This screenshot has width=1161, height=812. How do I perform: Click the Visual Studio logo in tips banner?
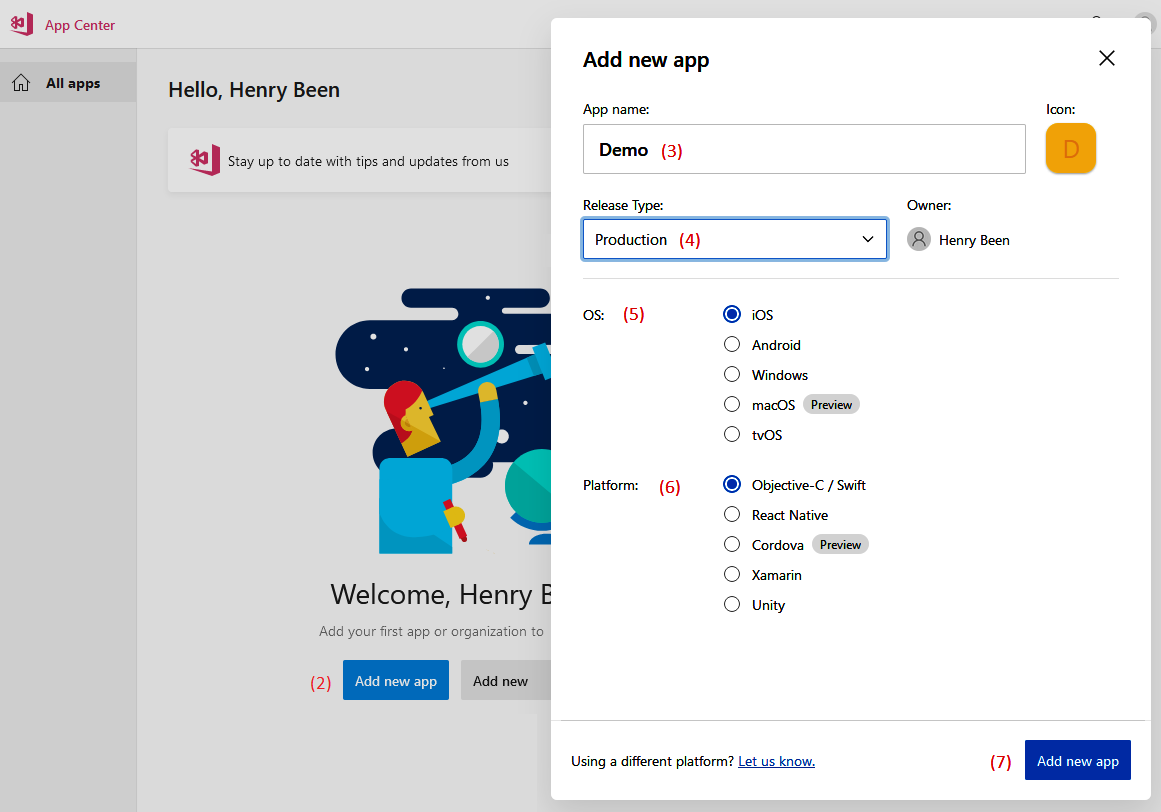click(204, 160)
